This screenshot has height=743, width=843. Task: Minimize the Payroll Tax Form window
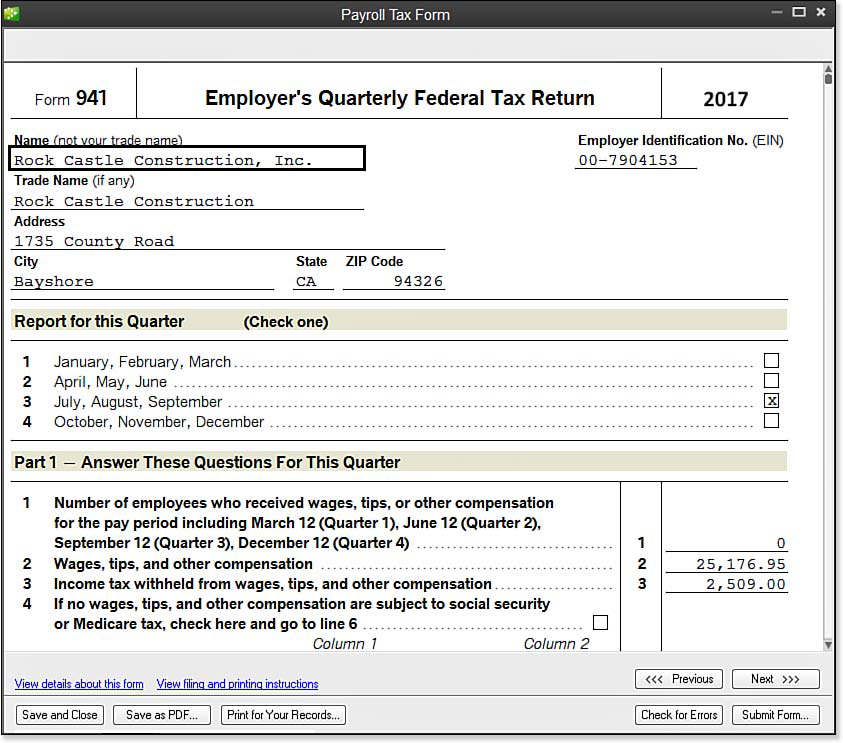pyautogui.click(x=777, y=12)
